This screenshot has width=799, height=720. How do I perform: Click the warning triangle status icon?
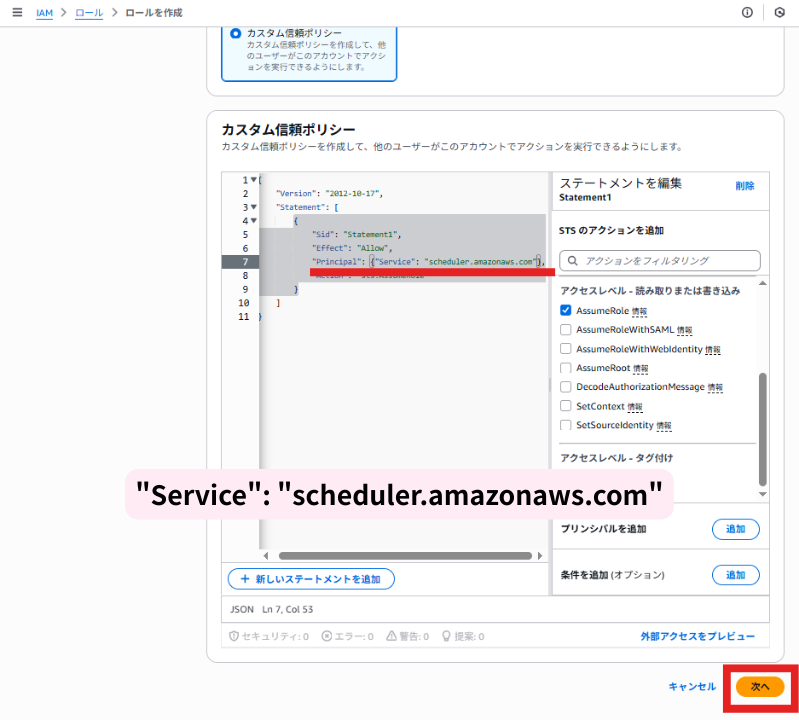point(391,636)
